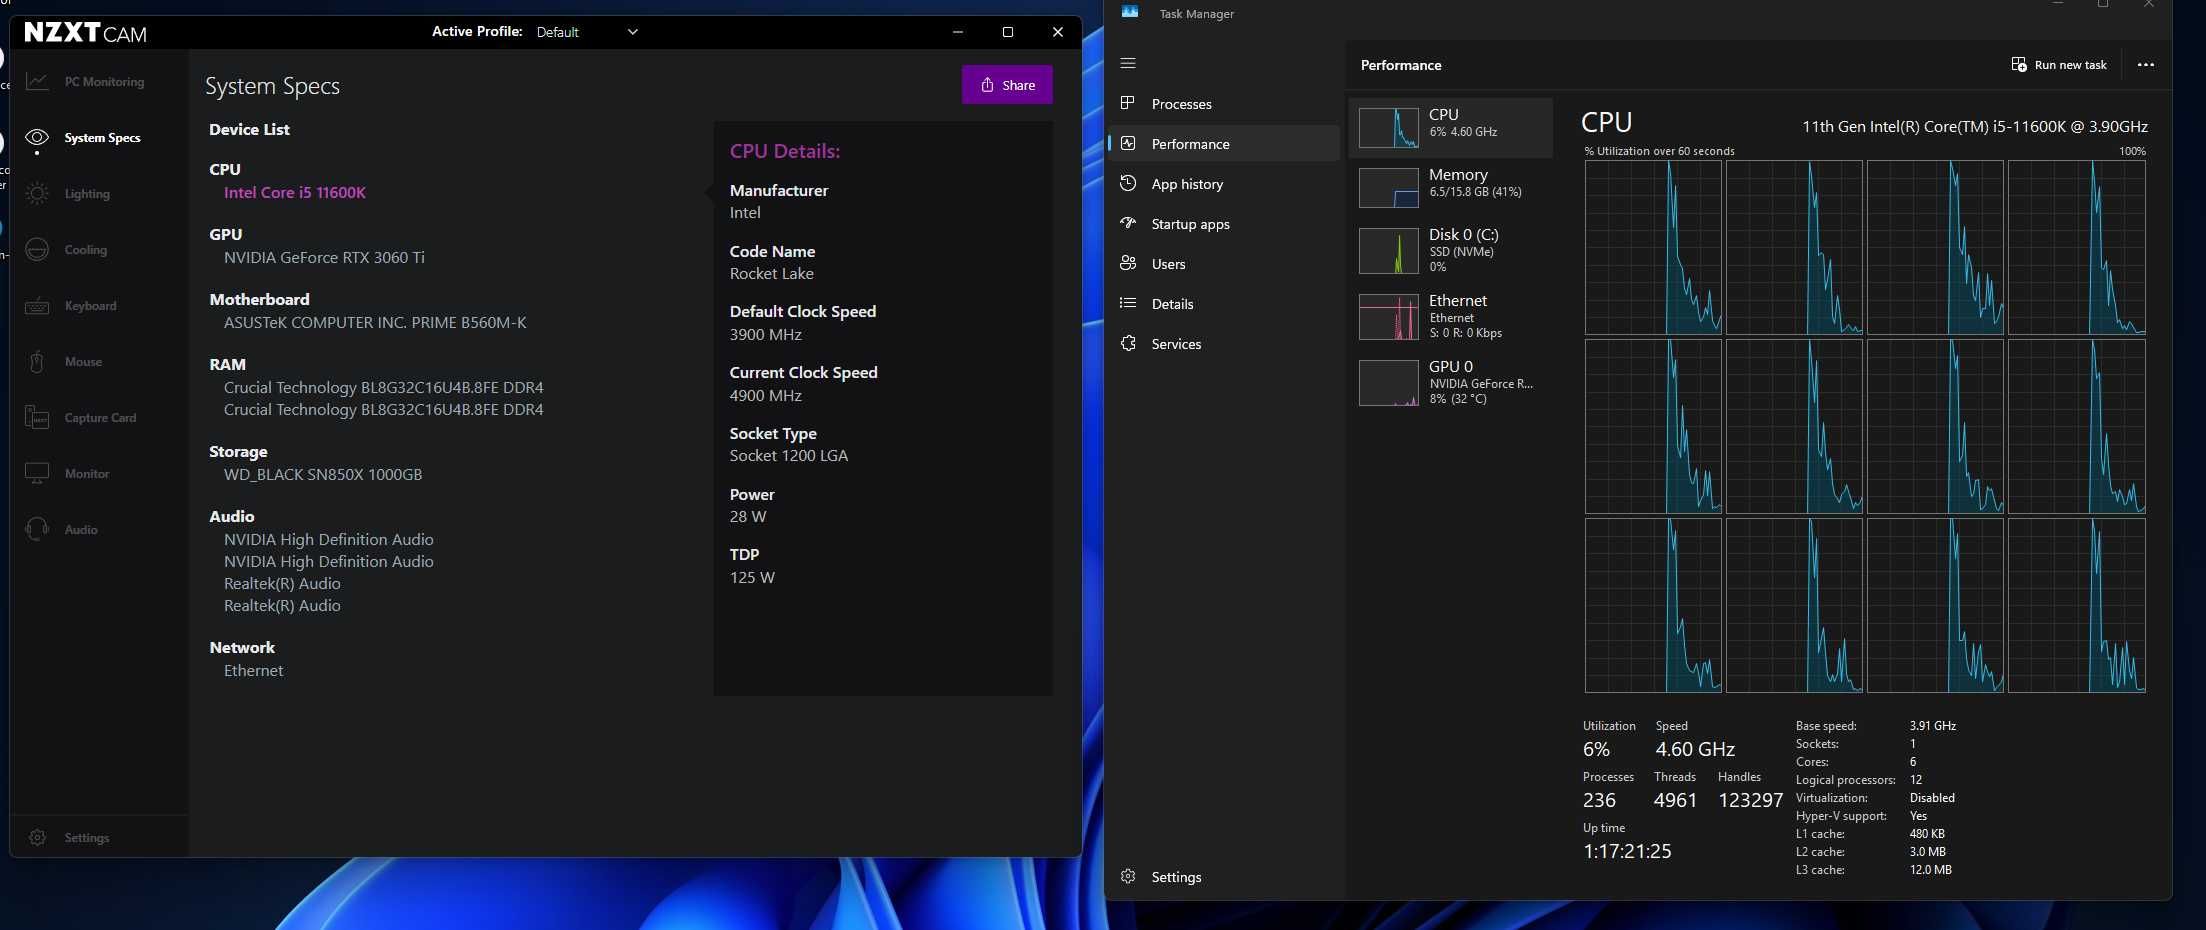Click the Performance icon in Task Manager

(1128, 143)
